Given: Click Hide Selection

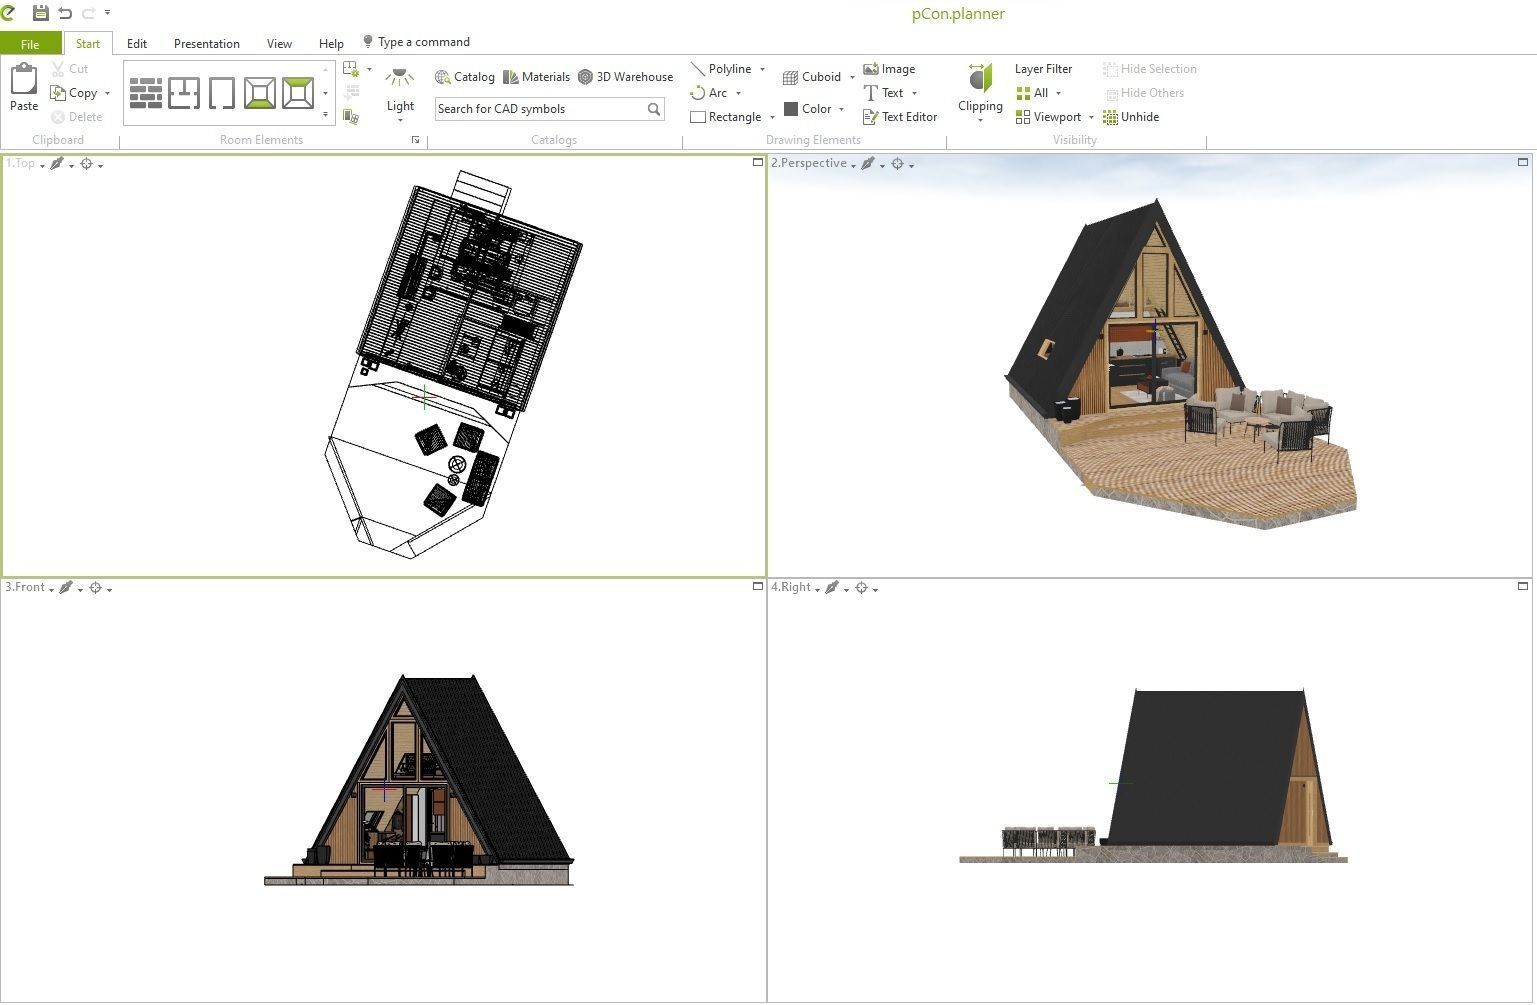Looking at the screenshot, I should point(1150,69).
